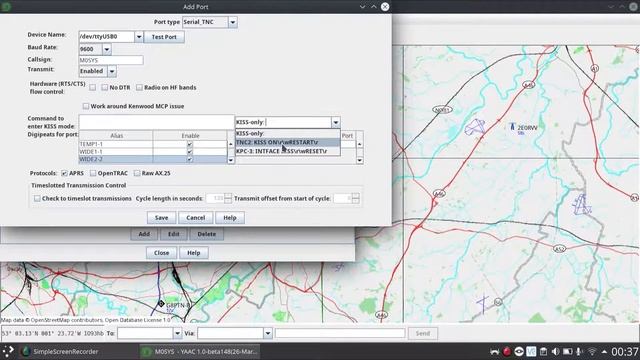Open the Via path dropdown in message bar
Screen dimensions: 640x360
[x=267, y=333]
